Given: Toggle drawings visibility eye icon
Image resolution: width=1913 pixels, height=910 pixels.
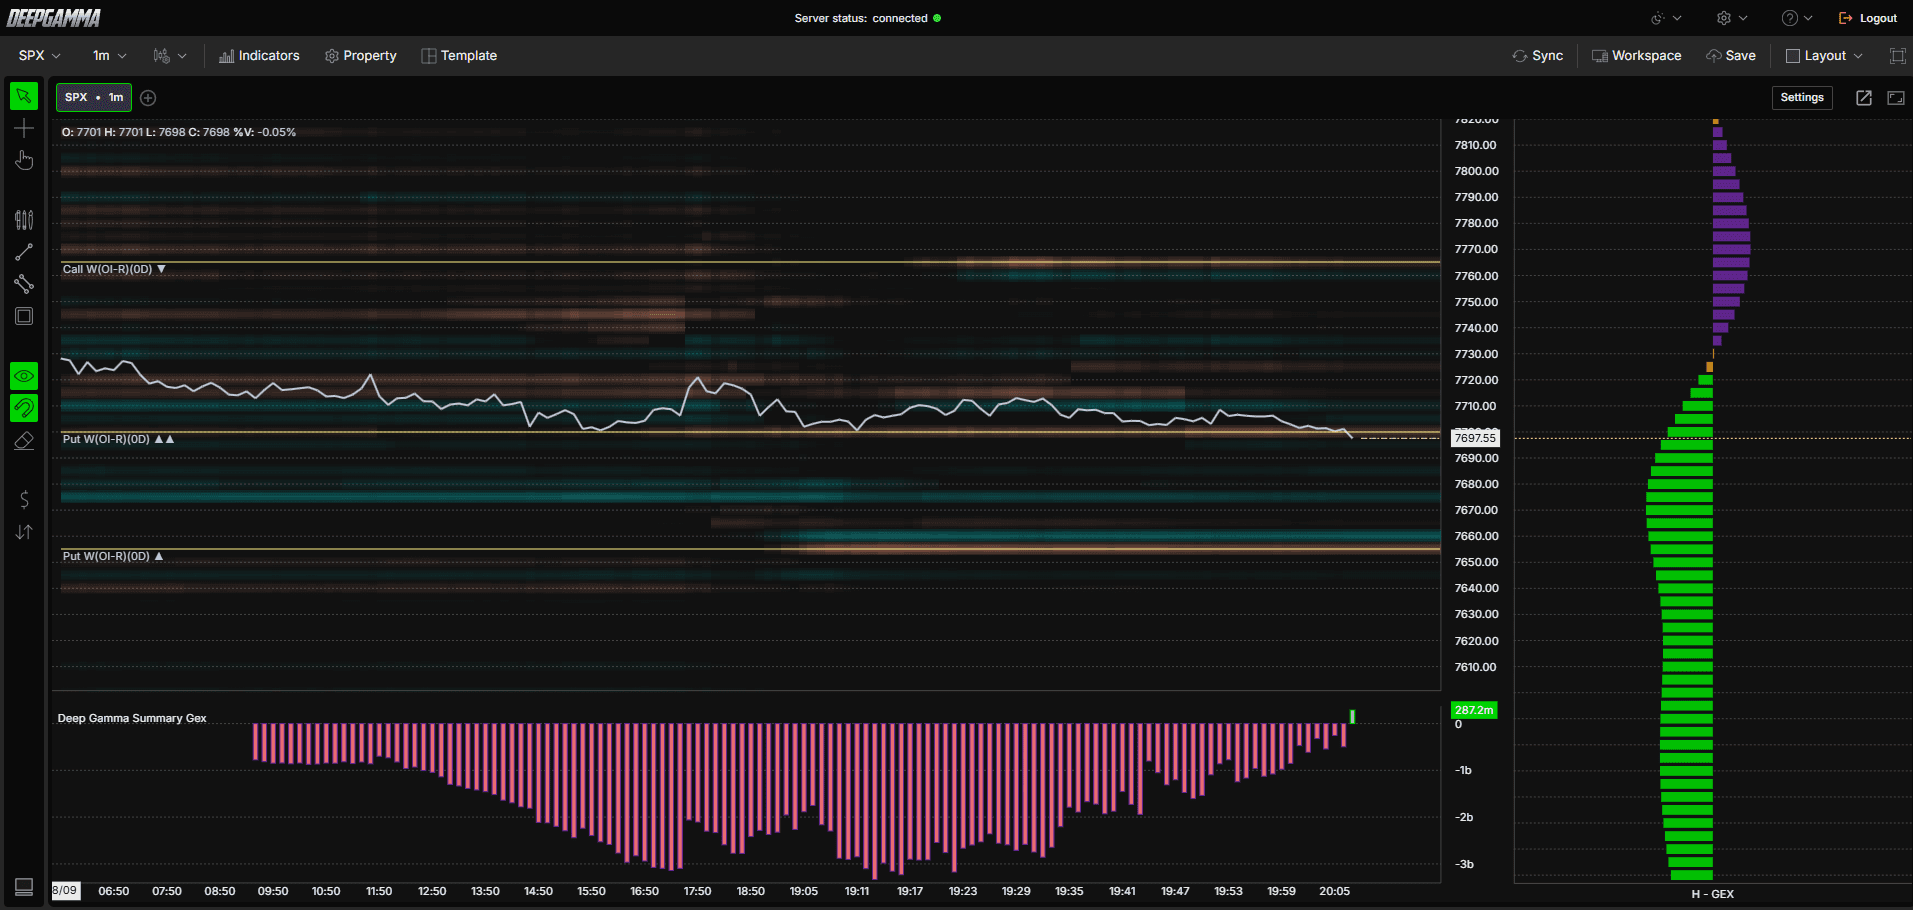Looking at the screenshot, I should coord(24,376).
